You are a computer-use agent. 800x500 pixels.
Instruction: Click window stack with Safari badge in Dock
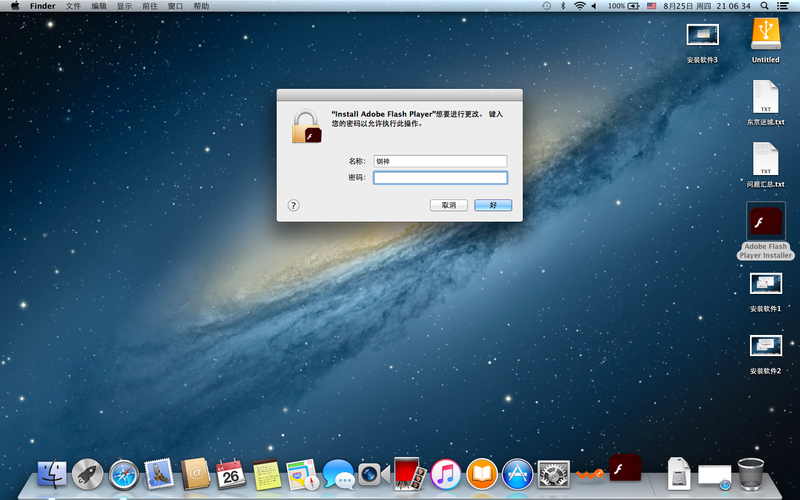coord(714,477)
